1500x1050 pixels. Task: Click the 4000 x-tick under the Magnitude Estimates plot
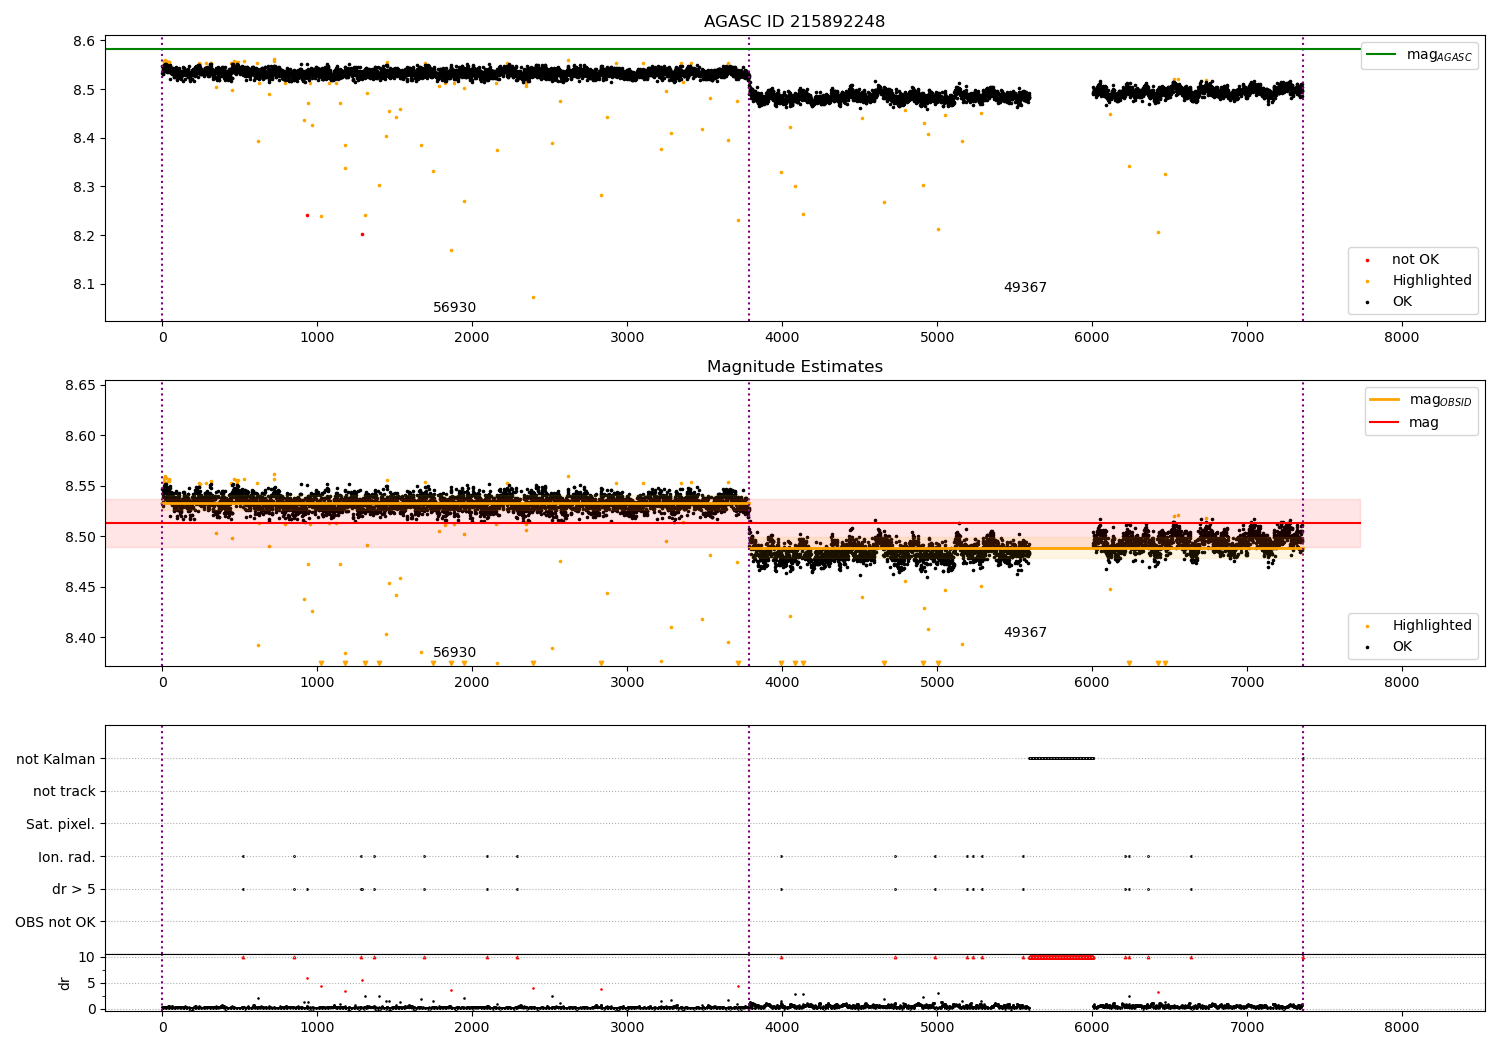pos(782,683)
